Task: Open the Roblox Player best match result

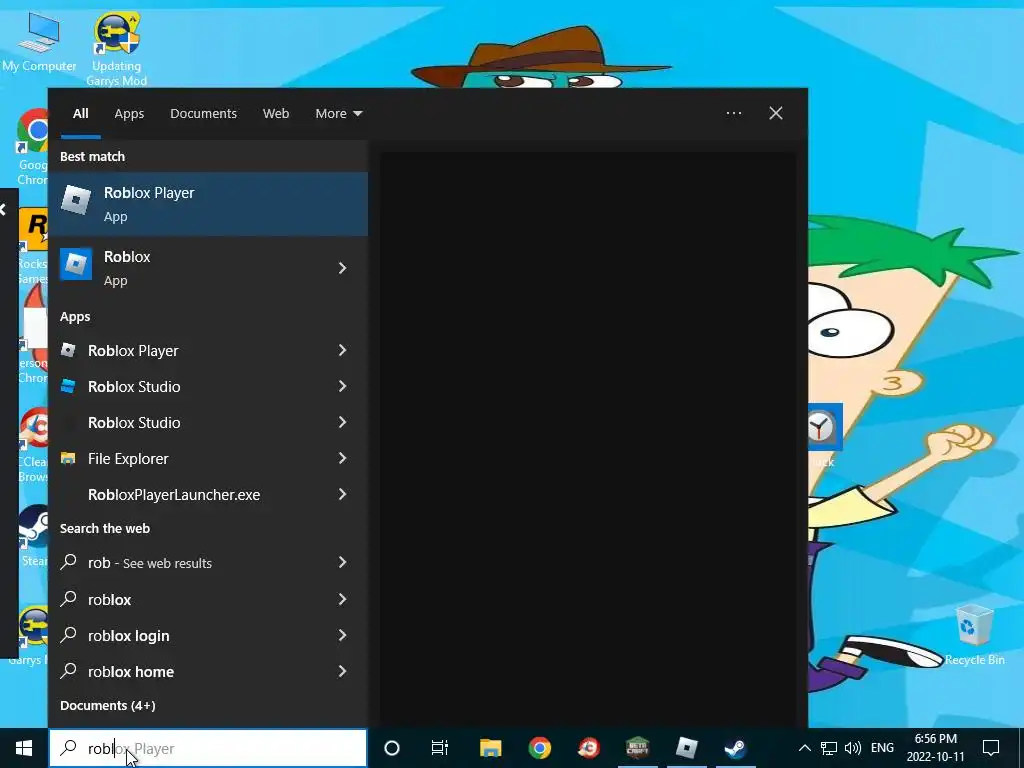Action: (x=208, y=204)
